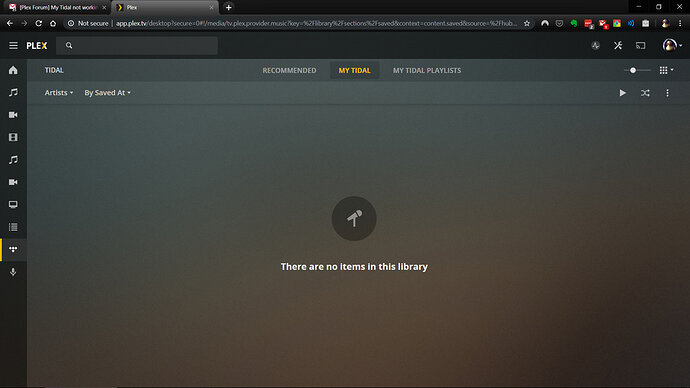Switch to the Recommended tab
The image size is (690, 388).
coord(289,70)
